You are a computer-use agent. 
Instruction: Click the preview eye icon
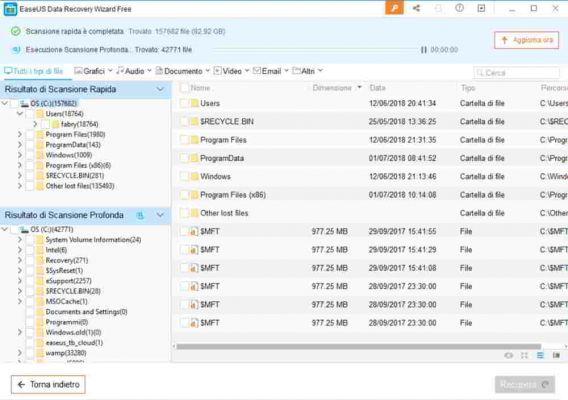(x=509, y=355)
